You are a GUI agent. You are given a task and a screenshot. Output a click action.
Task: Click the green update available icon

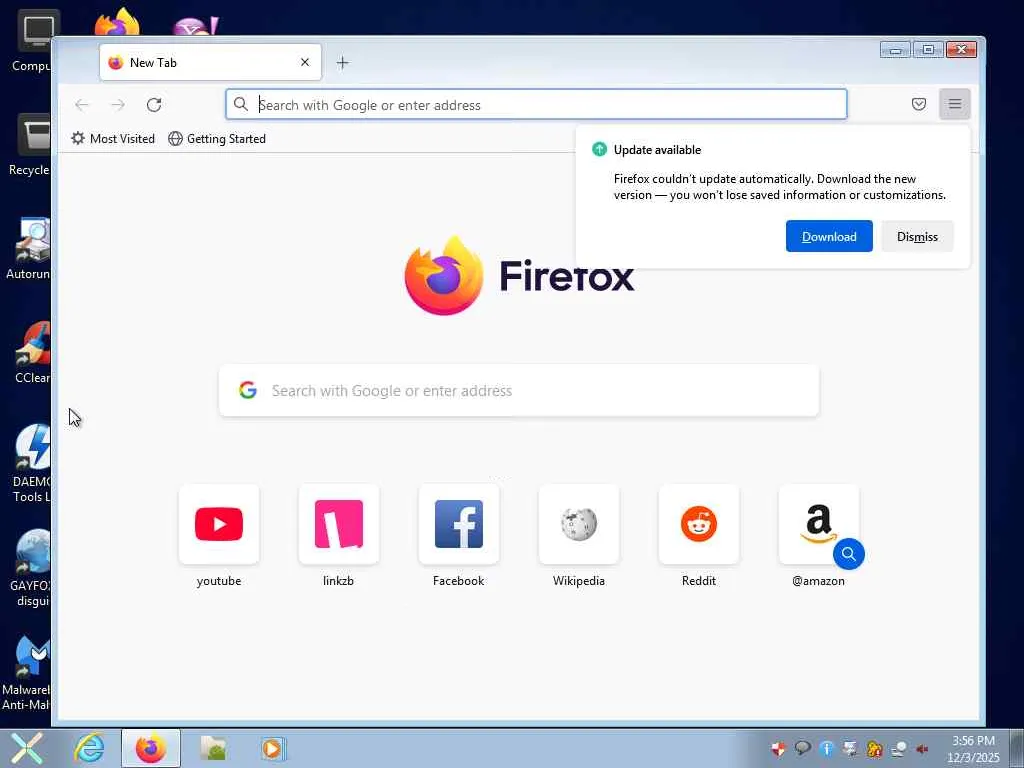599,150
